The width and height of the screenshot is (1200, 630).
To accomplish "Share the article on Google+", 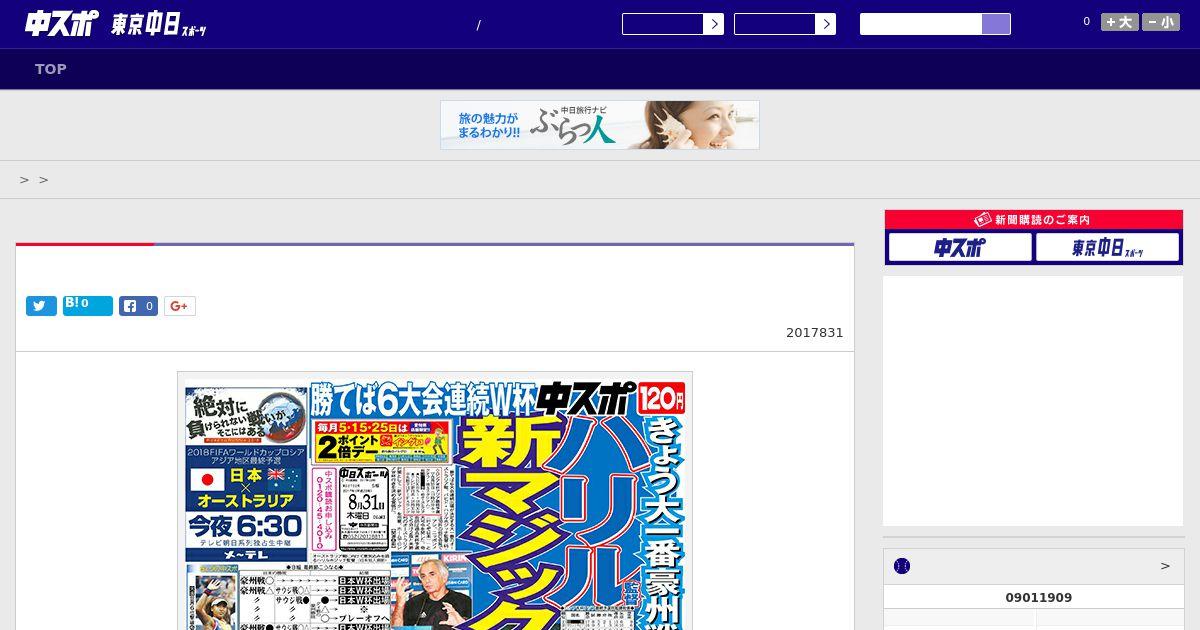I will click(180, 306).
